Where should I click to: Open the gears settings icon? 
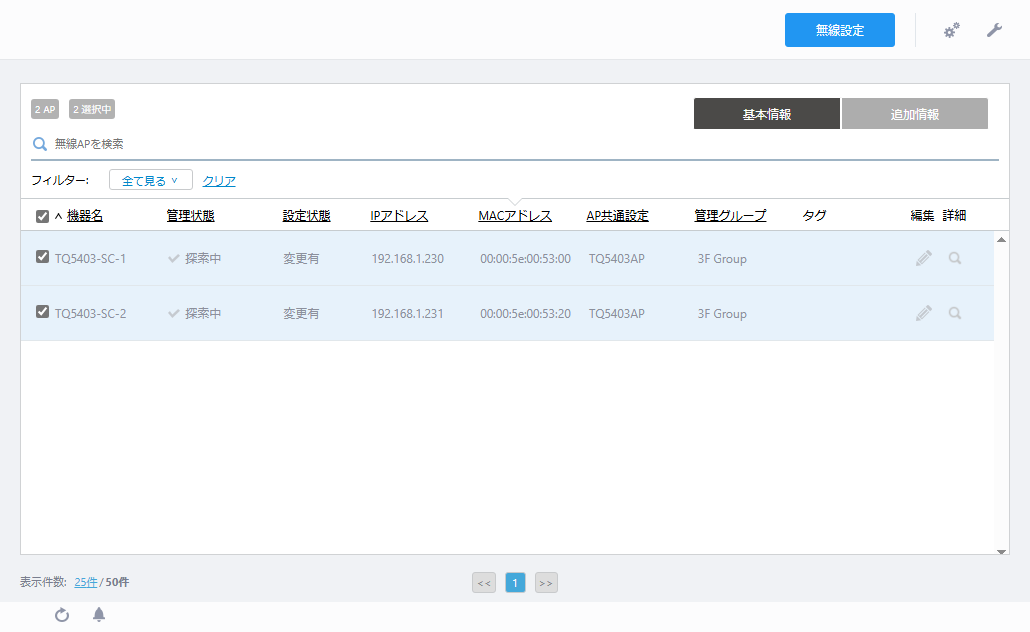coord(951,30)
